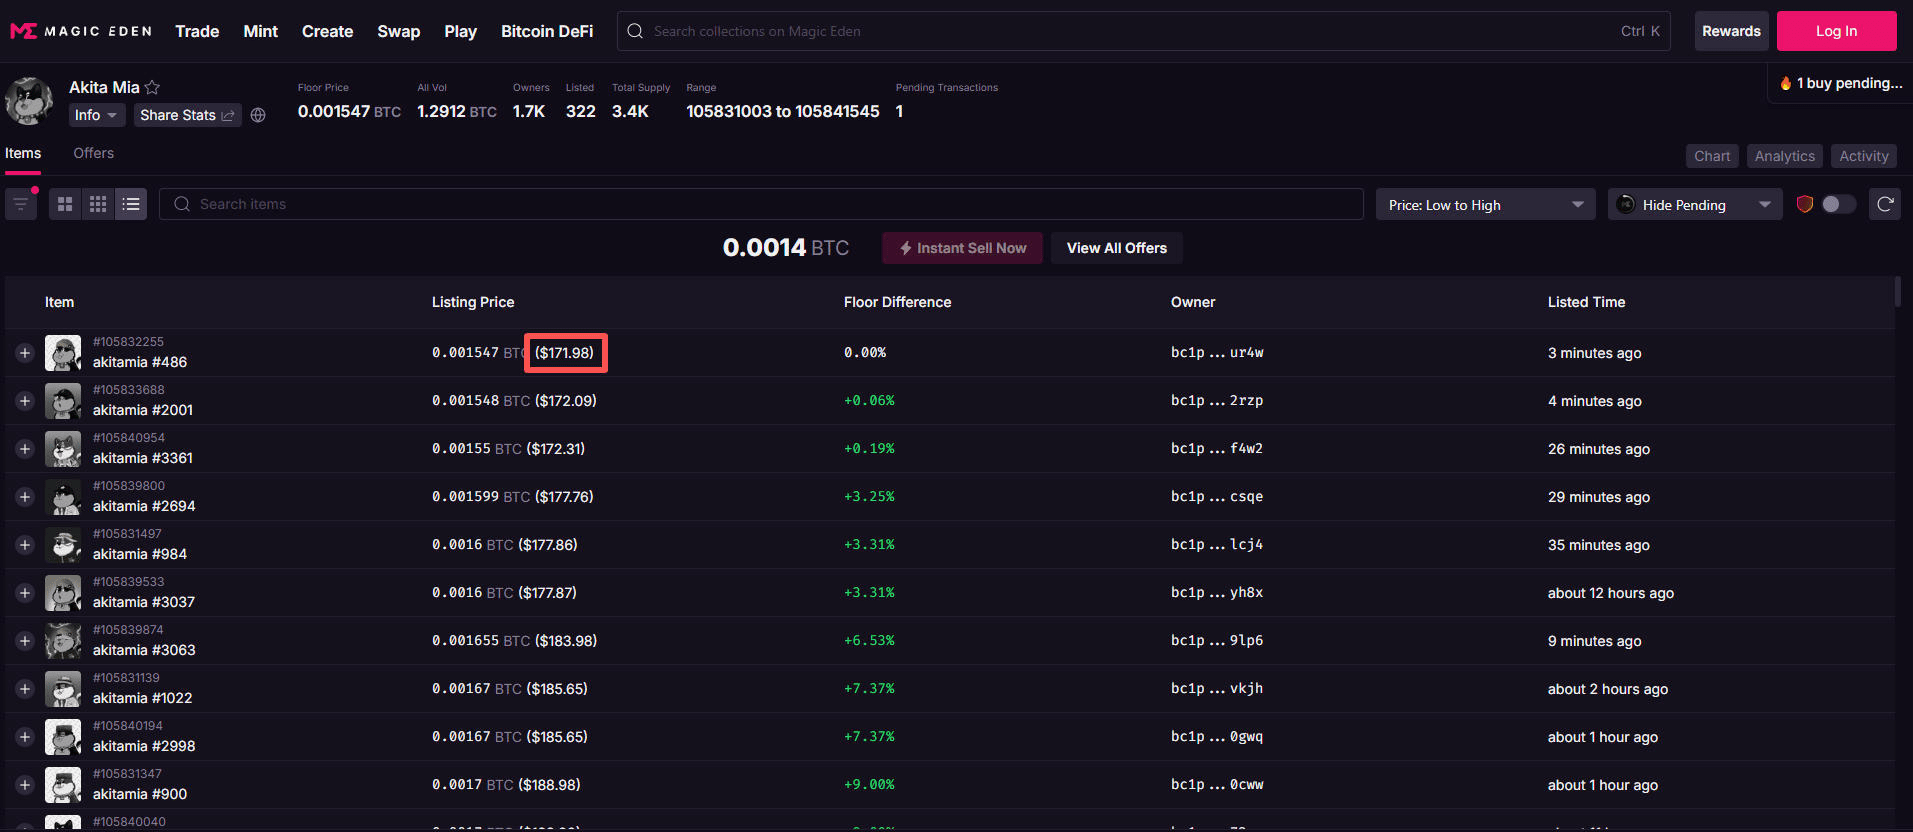Switch to large grid view
Image resolution: width=1913 pixels, height=832 pixels.
[x=65, y=204]
